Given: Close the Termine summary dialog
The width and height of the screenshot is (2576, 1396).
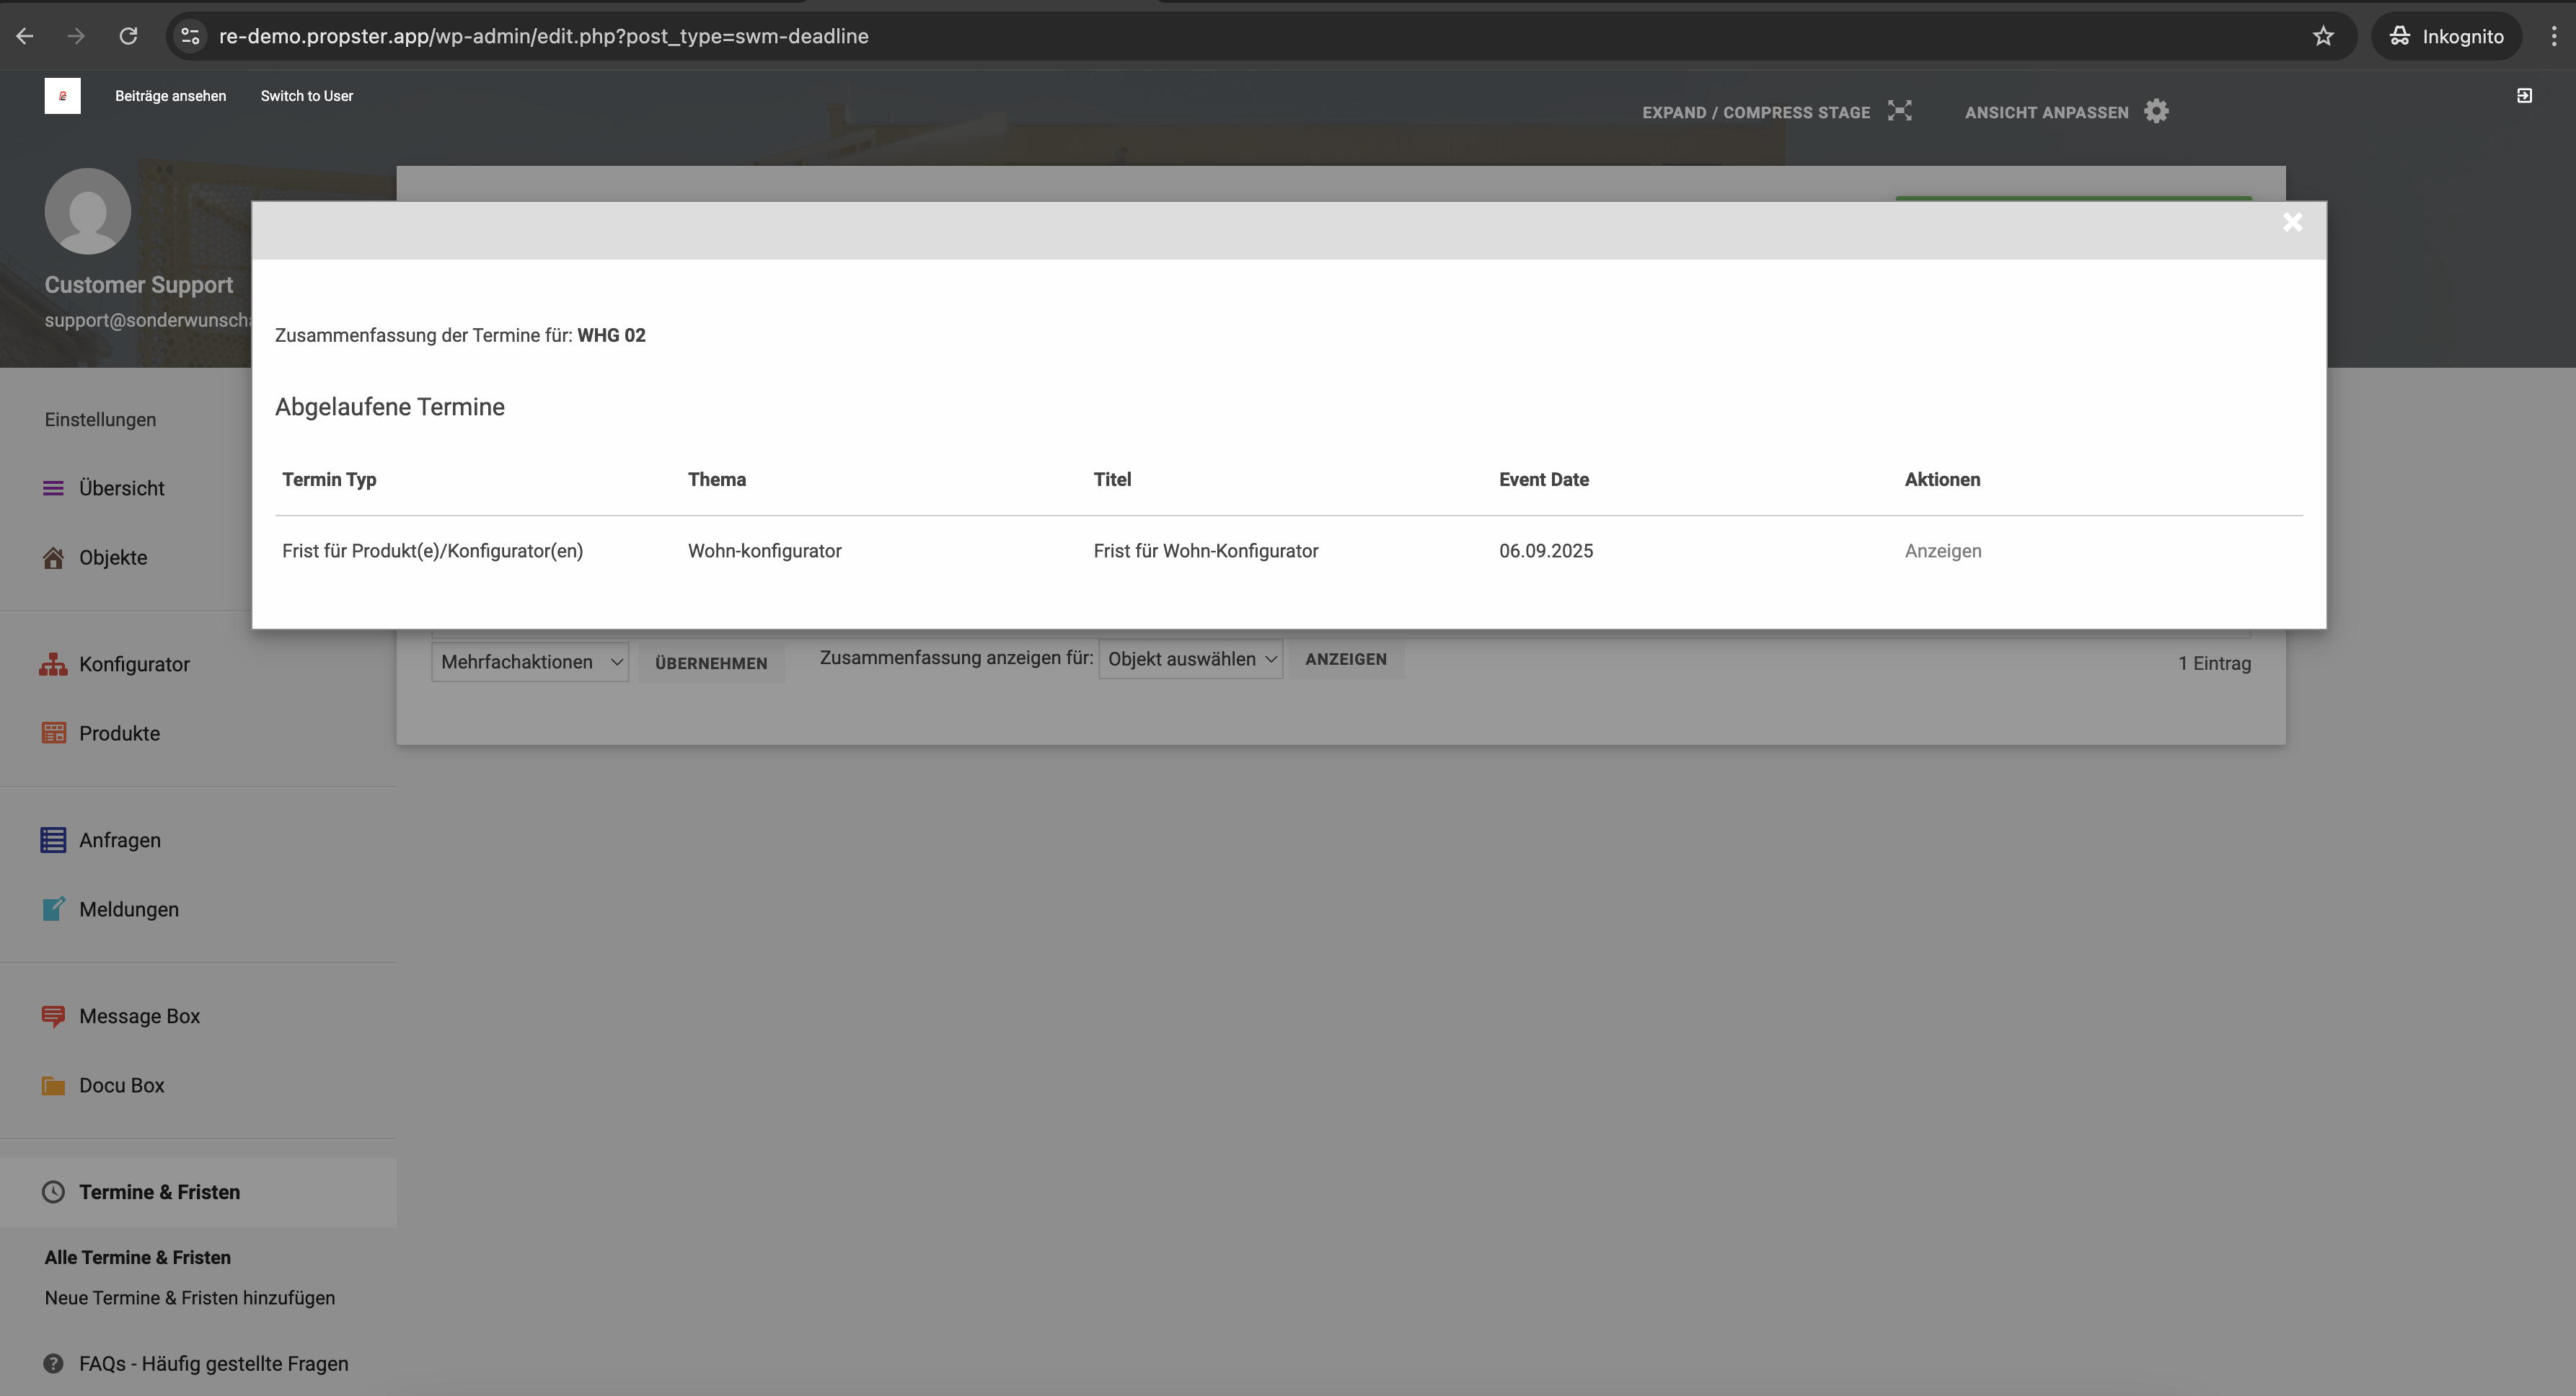Looking at the screenshot, I should point(2292,222).
